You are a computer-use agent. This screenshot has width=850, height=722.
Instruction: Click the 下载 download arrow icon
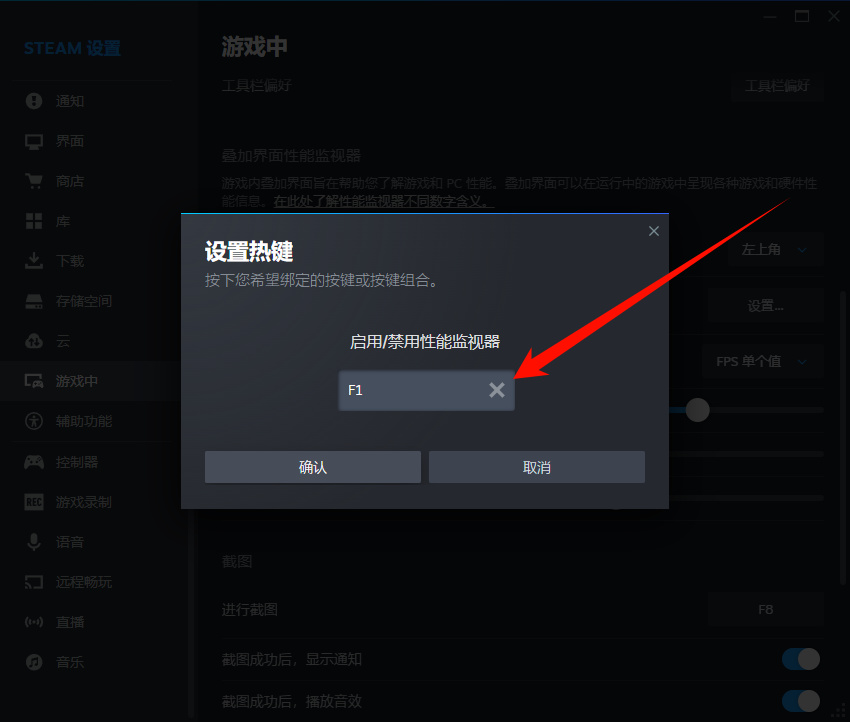click(34, 261)
